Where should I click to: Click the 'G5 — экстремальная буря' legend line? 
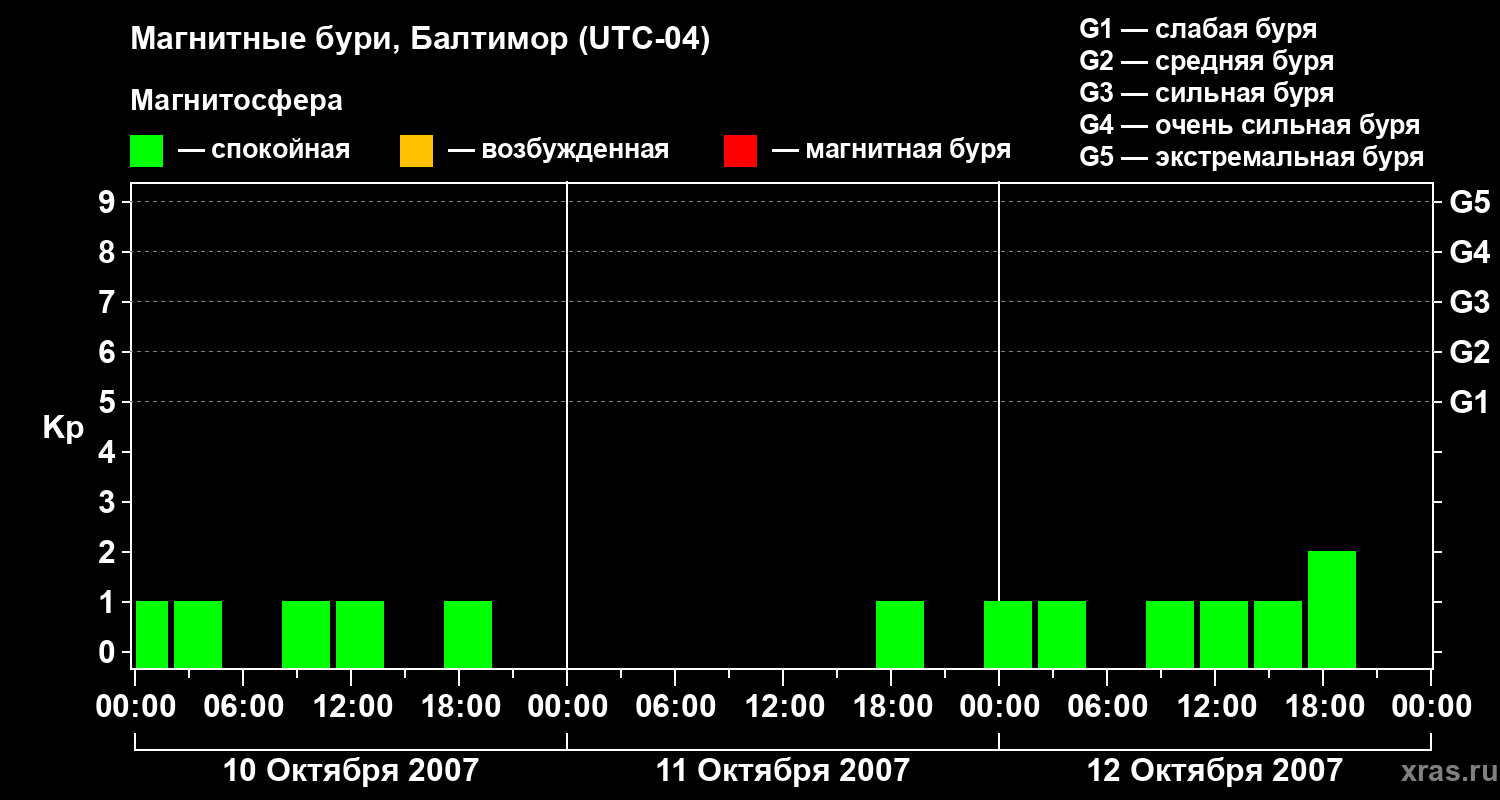click(x=1252, y=157)
